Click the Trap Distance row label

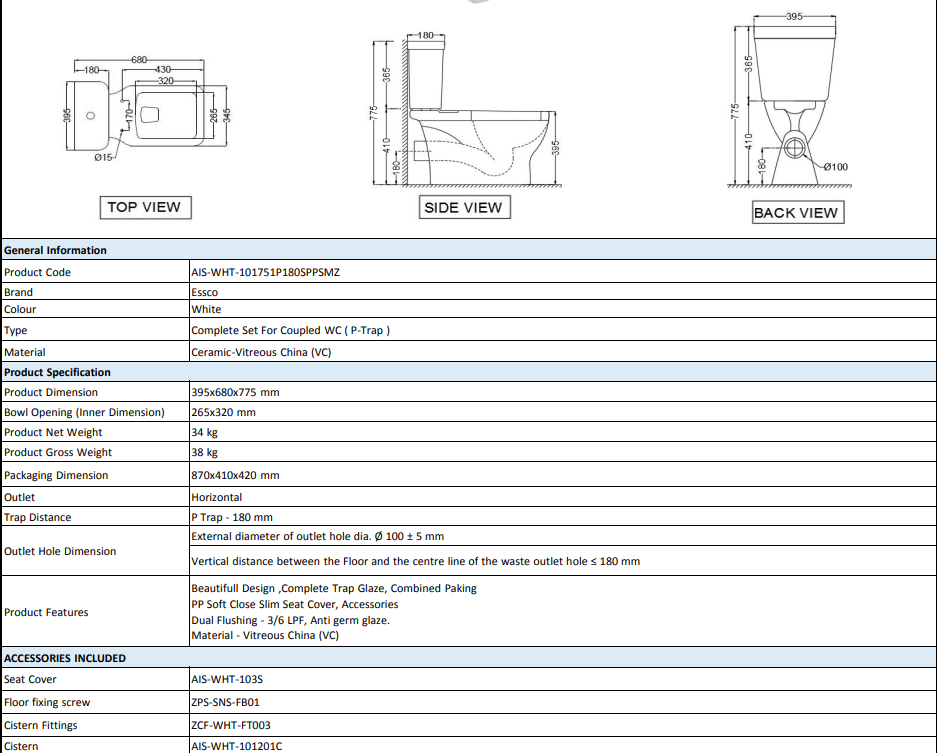(38, 517)
